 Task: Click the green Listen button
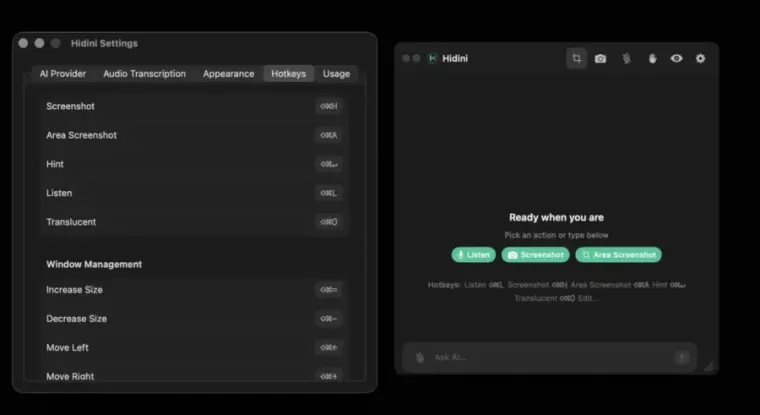point(474,255)
